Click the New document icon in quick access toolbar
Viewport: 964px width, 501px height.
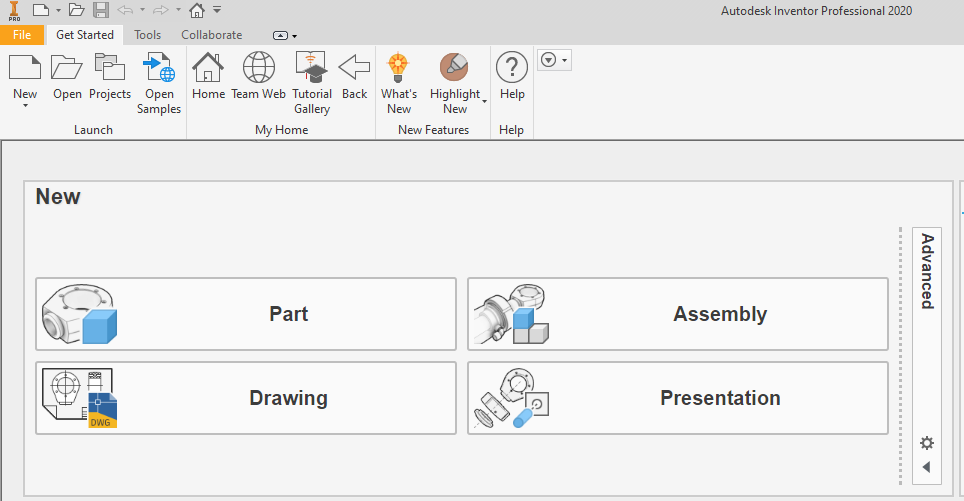point(41,10)
